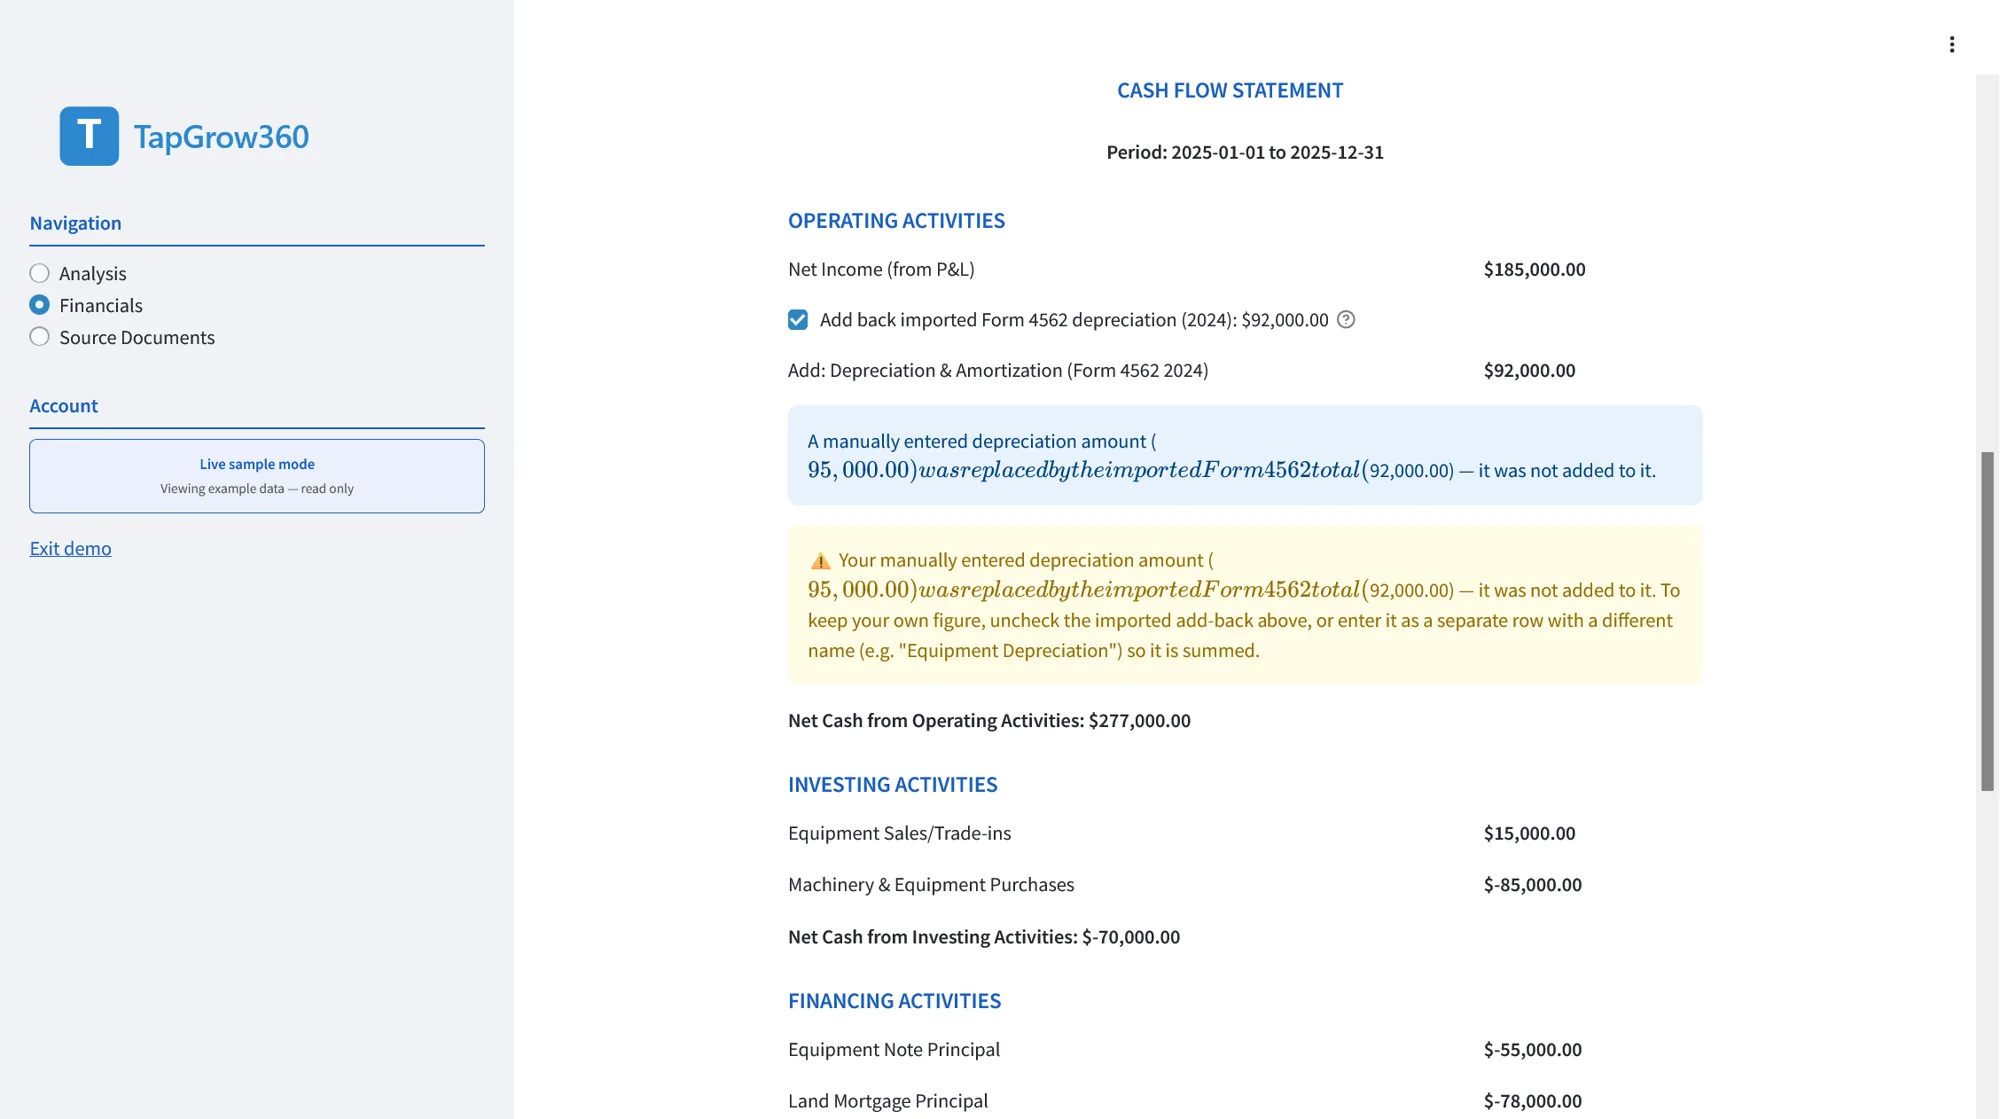The image size is (2000, 1119).
Task: Click Machinery & Equipment Purchases label
Action: tap(931, 885)
